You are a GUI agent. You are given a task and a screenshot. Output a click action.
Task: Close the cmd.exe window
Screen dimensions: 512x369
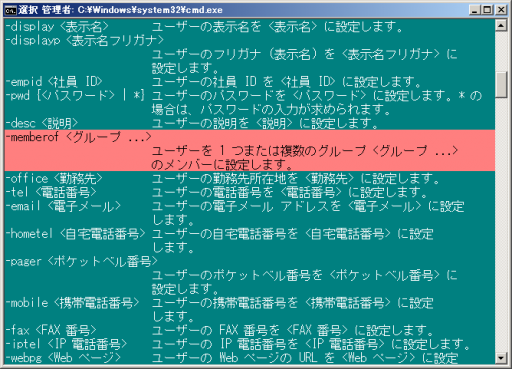pyautogui.click(x=501, y=10)
